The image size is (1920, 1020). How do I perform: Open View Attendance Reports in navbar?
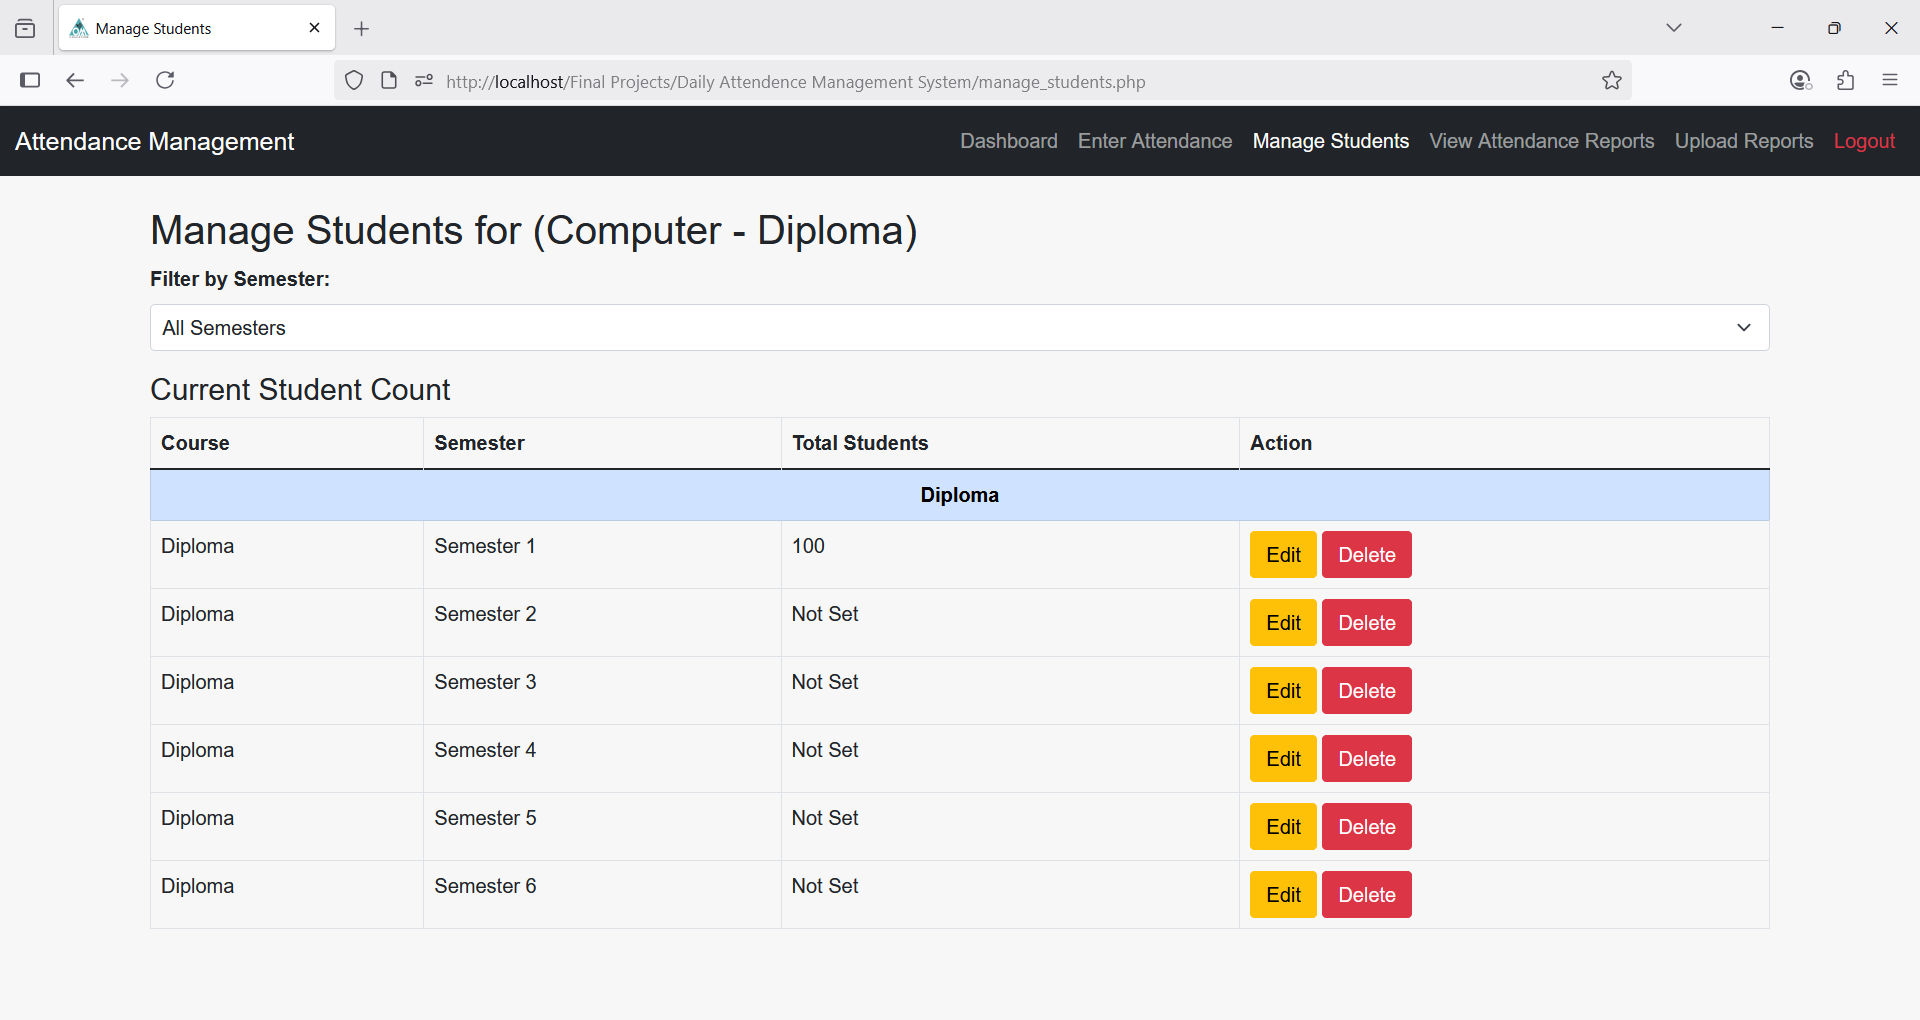[1541, 141]
